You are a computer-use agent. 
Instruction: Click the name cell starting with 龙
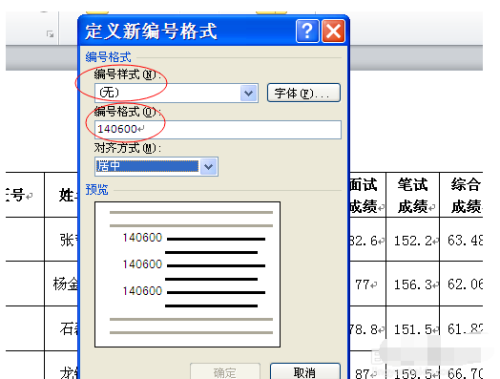click(x=61, y=365)
